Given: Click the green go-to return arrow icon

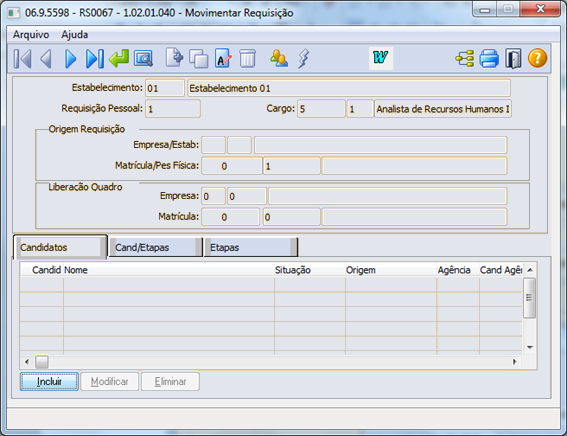Looking at the screenshot, I should 119,59.
